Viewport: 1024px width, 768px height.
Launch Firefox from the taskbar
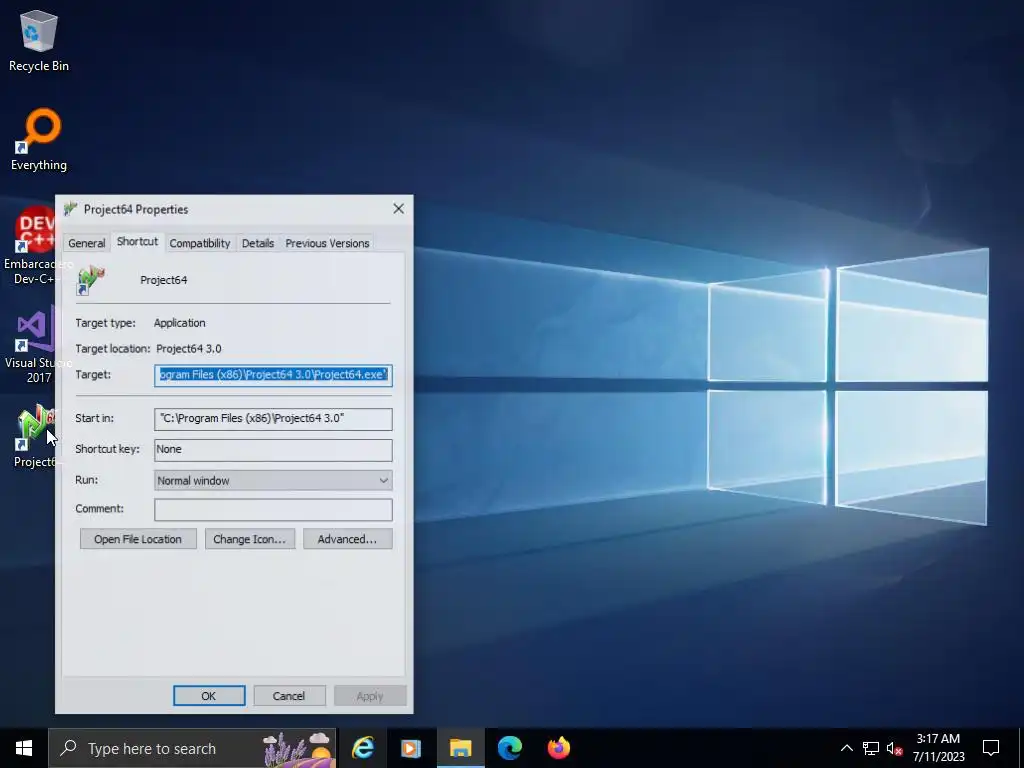558,748
